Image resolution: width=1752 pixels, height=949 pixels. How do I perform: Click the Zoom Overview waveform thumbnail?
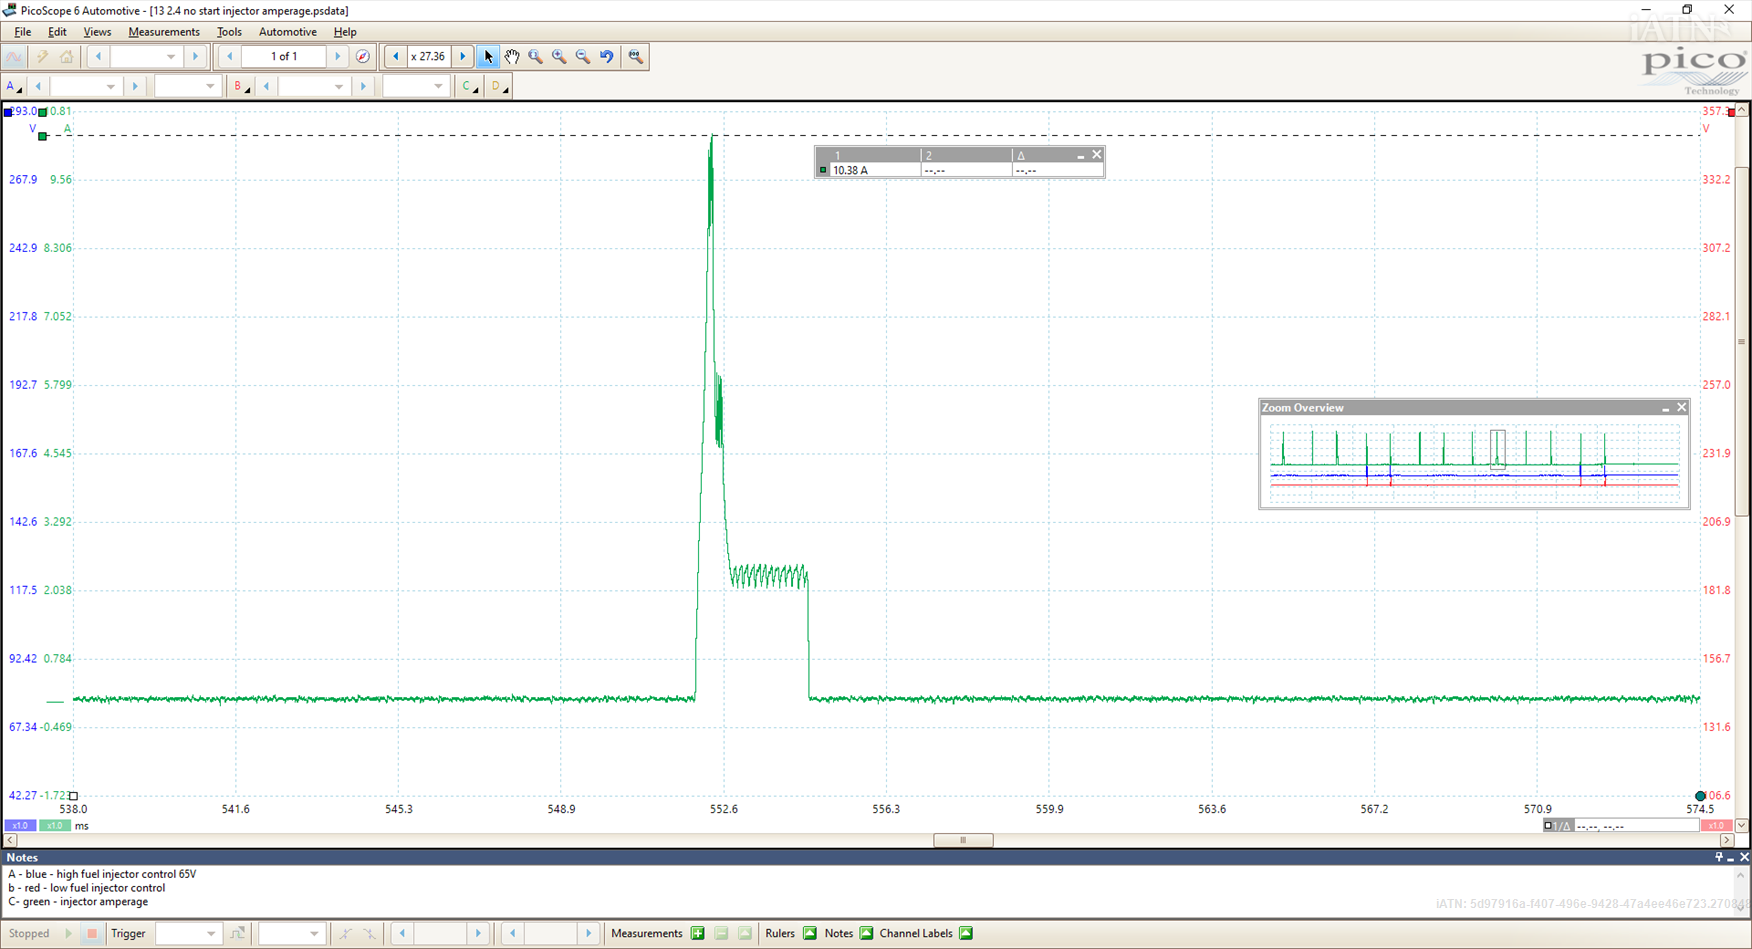click(1473, 460)
